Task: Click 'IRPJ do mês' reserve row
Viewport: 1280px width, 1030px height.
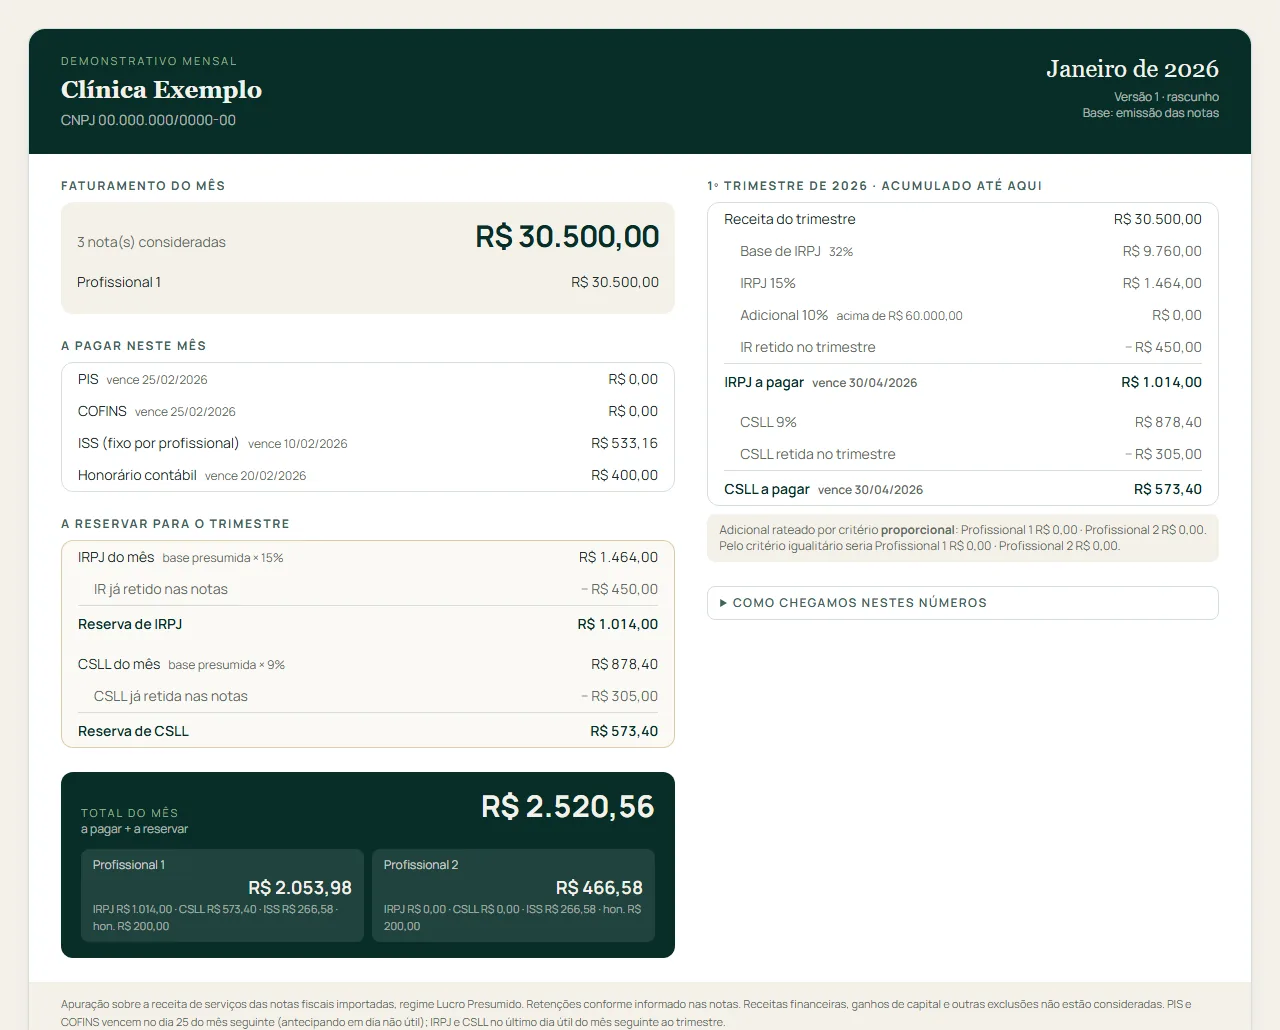Action: [368, 557]
